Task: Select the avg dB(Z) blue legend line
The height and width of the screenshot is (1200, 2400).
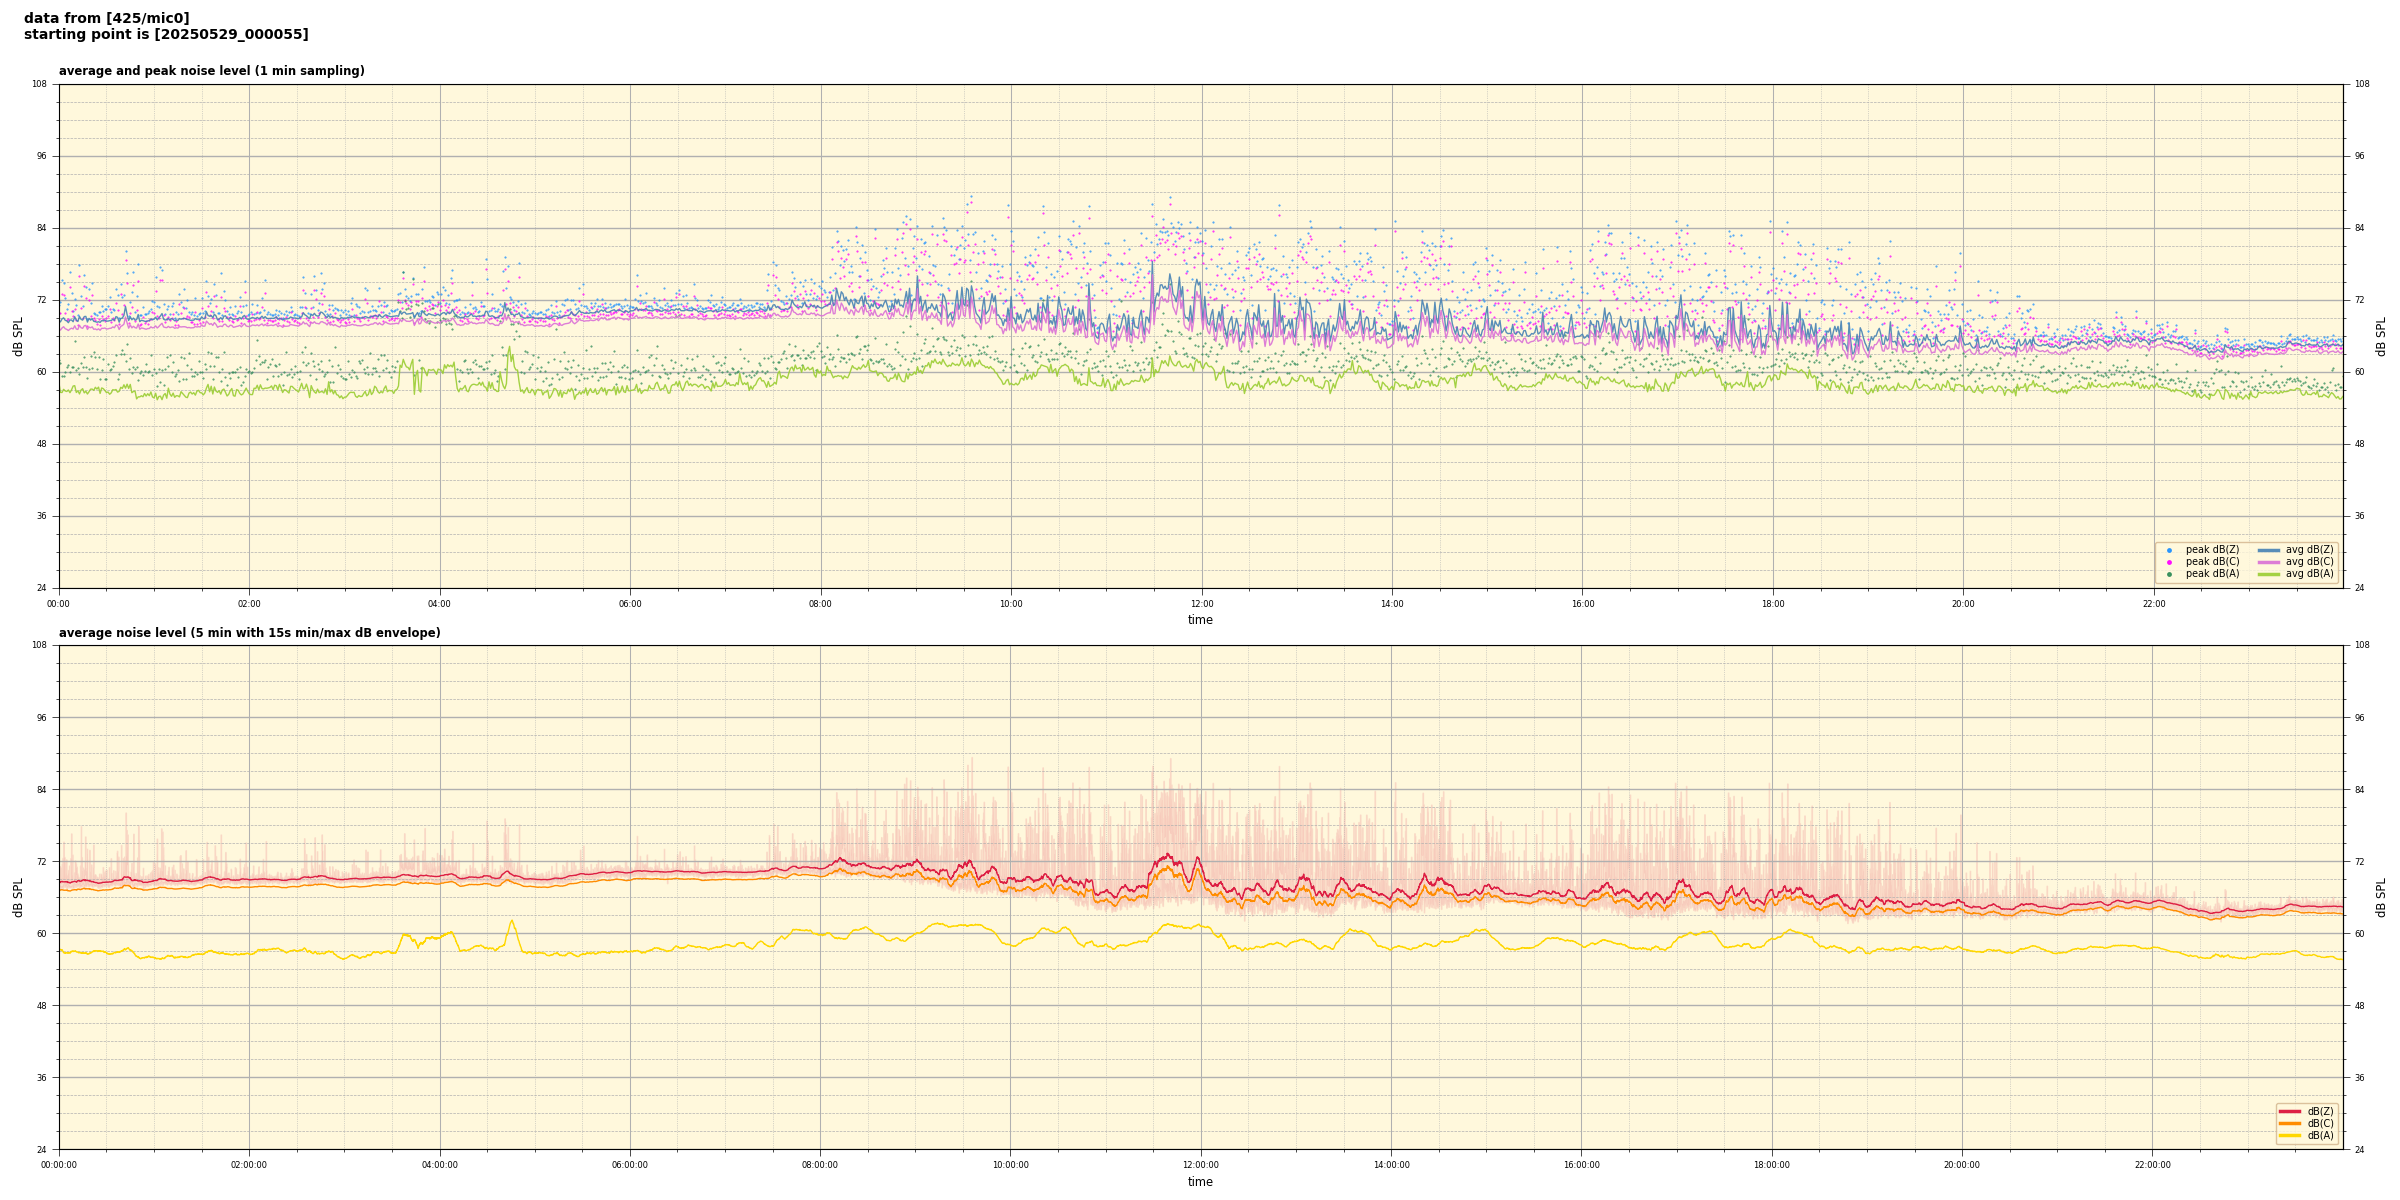Action: click(2269, 550)
